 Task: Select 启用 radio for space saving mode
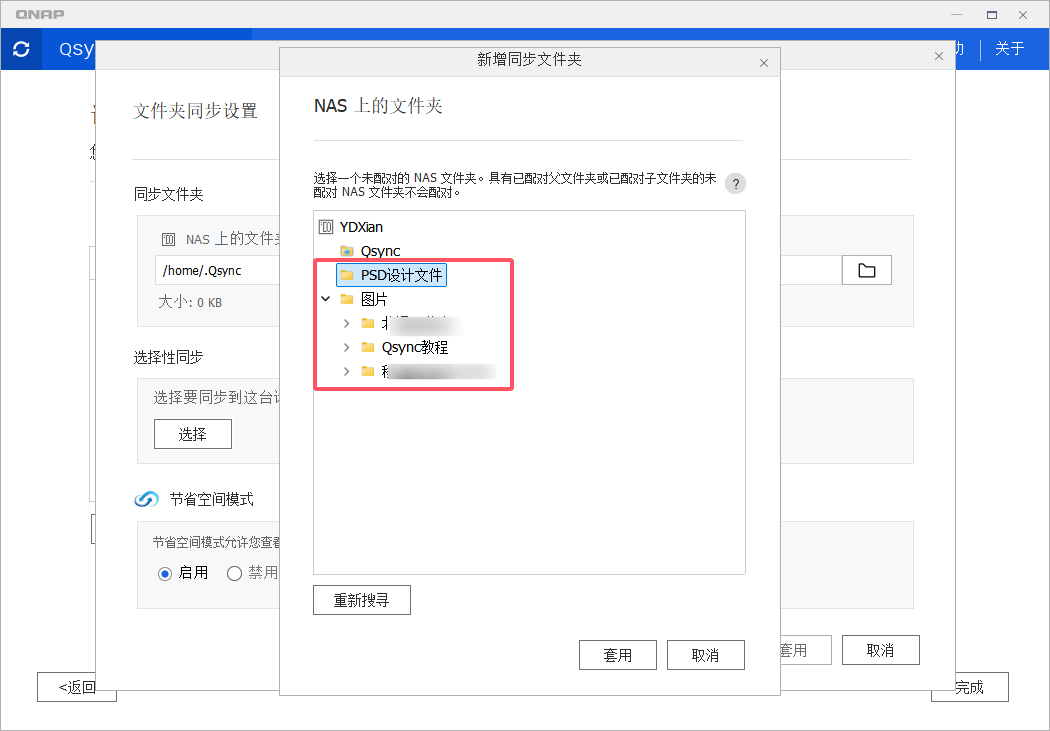pyautogui.click(x=165, y=574)
